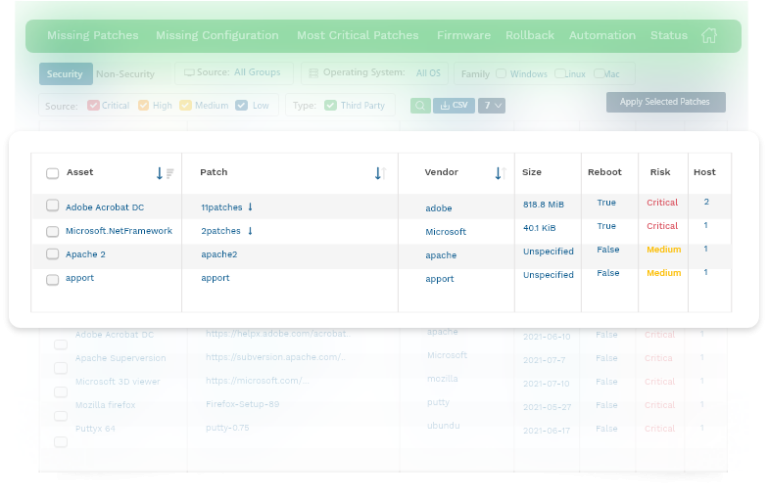This screenshot has height=504, width=768.
Task: Open the rows-per-page dropdown showing 7
Action: click(x=492, y=105)
